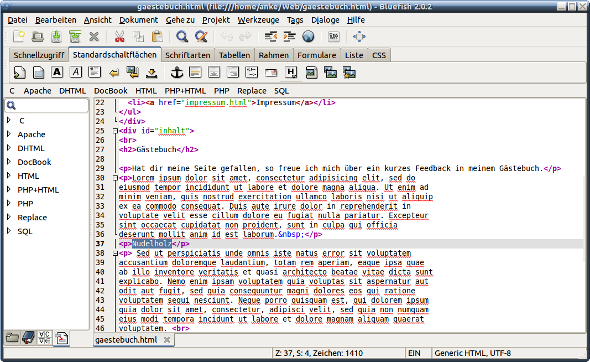Insert a paragraph with the Paragraph icon
This screenshot has height=362, width=590.
click(94, 72)
